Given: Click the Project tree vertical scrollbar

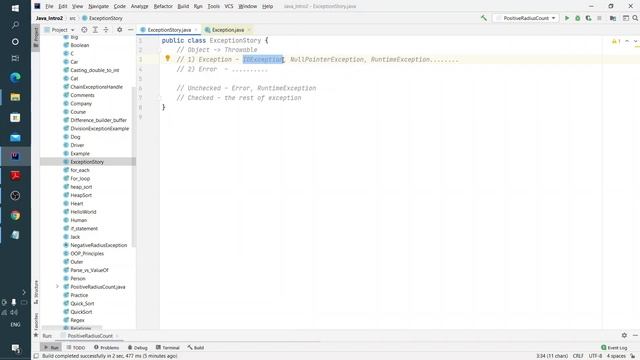Looking at the screenshot, I should (133, 167).
